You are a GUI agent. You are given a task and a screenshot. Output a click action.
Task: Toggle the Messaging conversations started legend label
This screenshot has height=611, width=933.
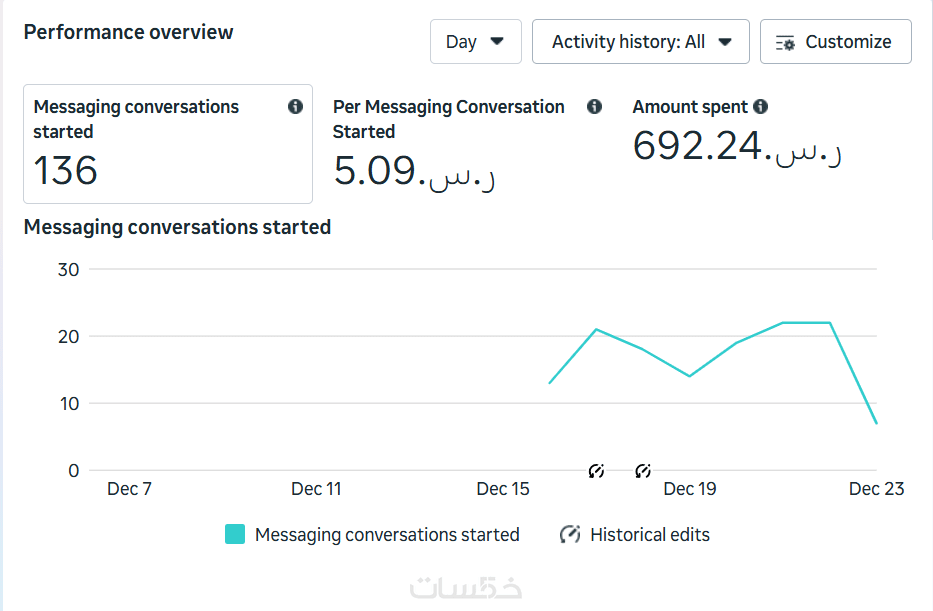387,535
